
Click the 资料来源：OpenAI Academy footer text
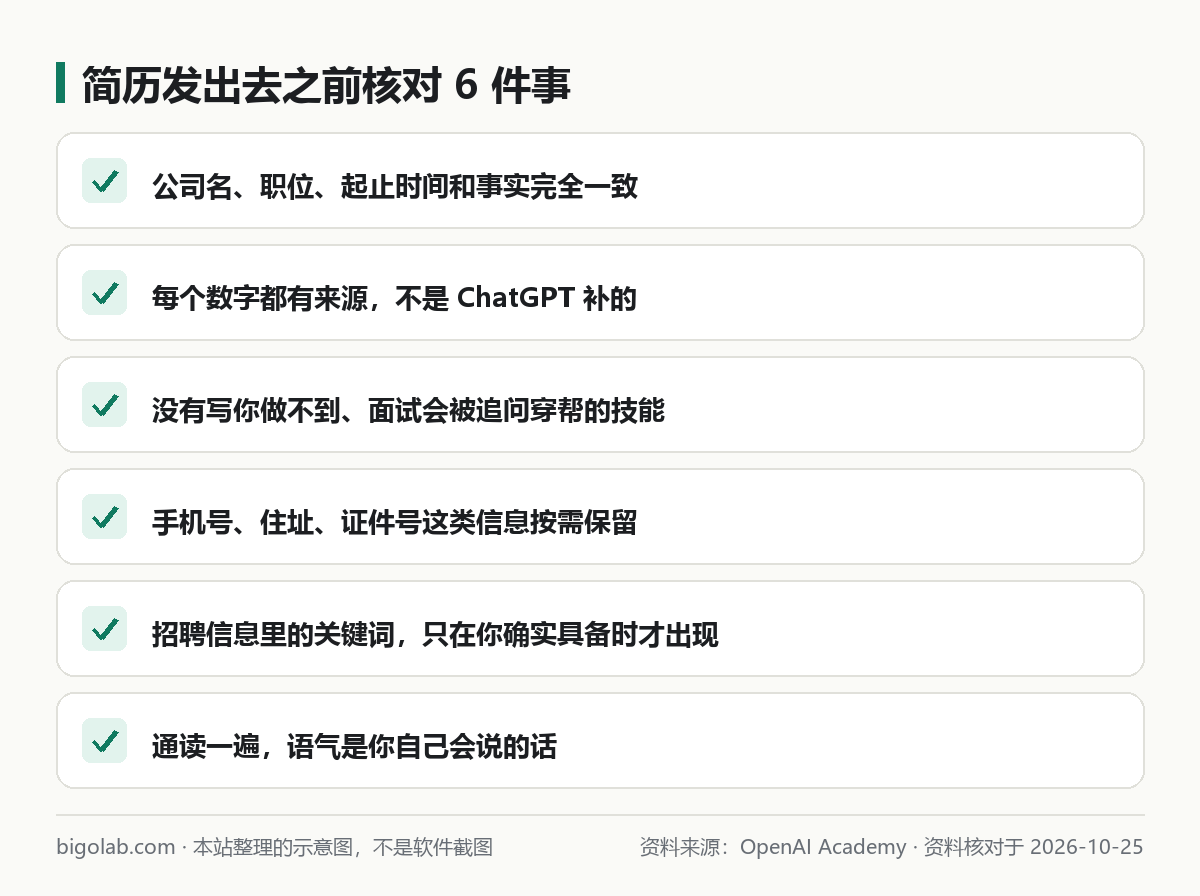(x=773, y=847)
